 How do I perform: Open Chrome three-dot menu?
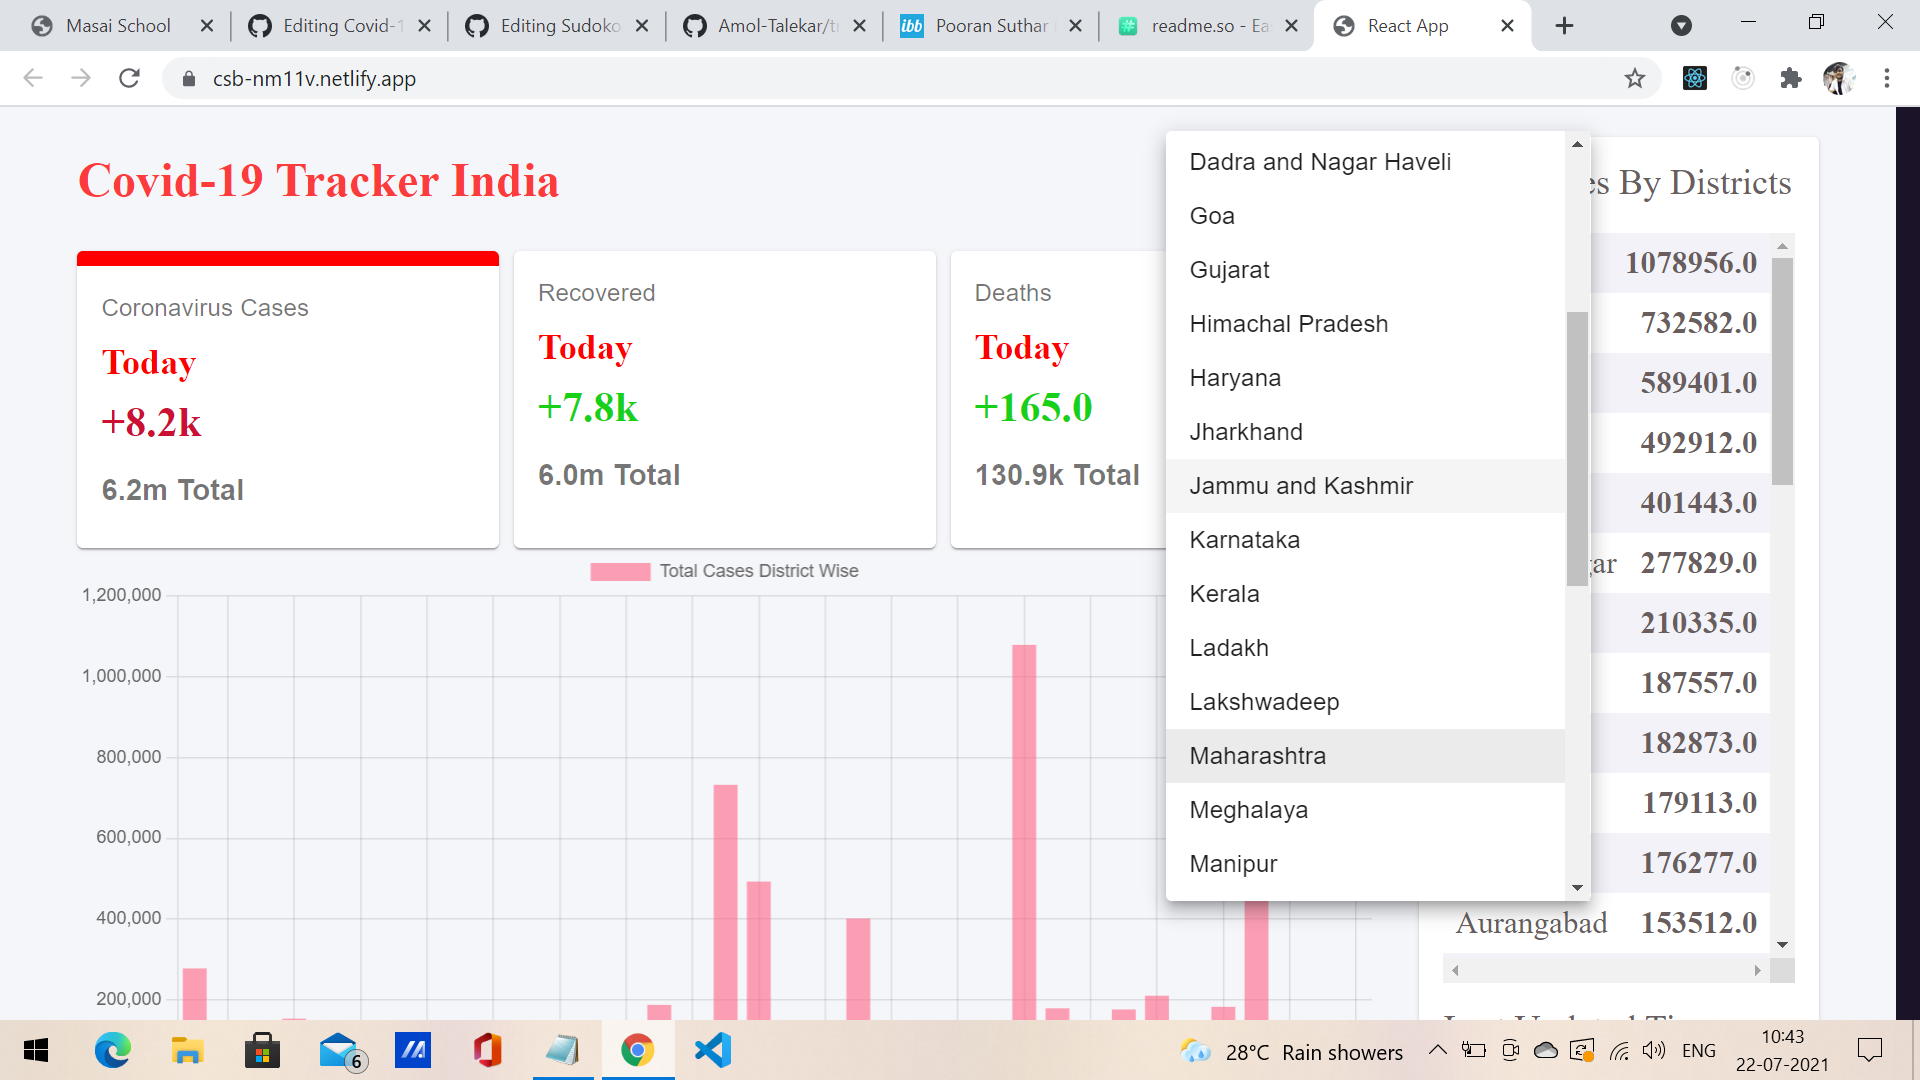(x=1887, y=78)
